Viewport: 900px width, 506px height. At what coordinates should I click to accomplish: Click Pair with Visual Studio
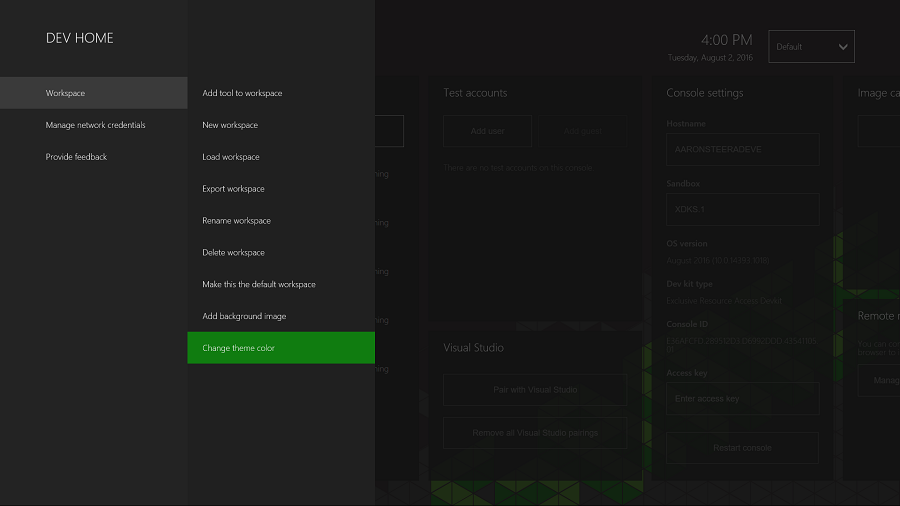[x=535, y=390]
